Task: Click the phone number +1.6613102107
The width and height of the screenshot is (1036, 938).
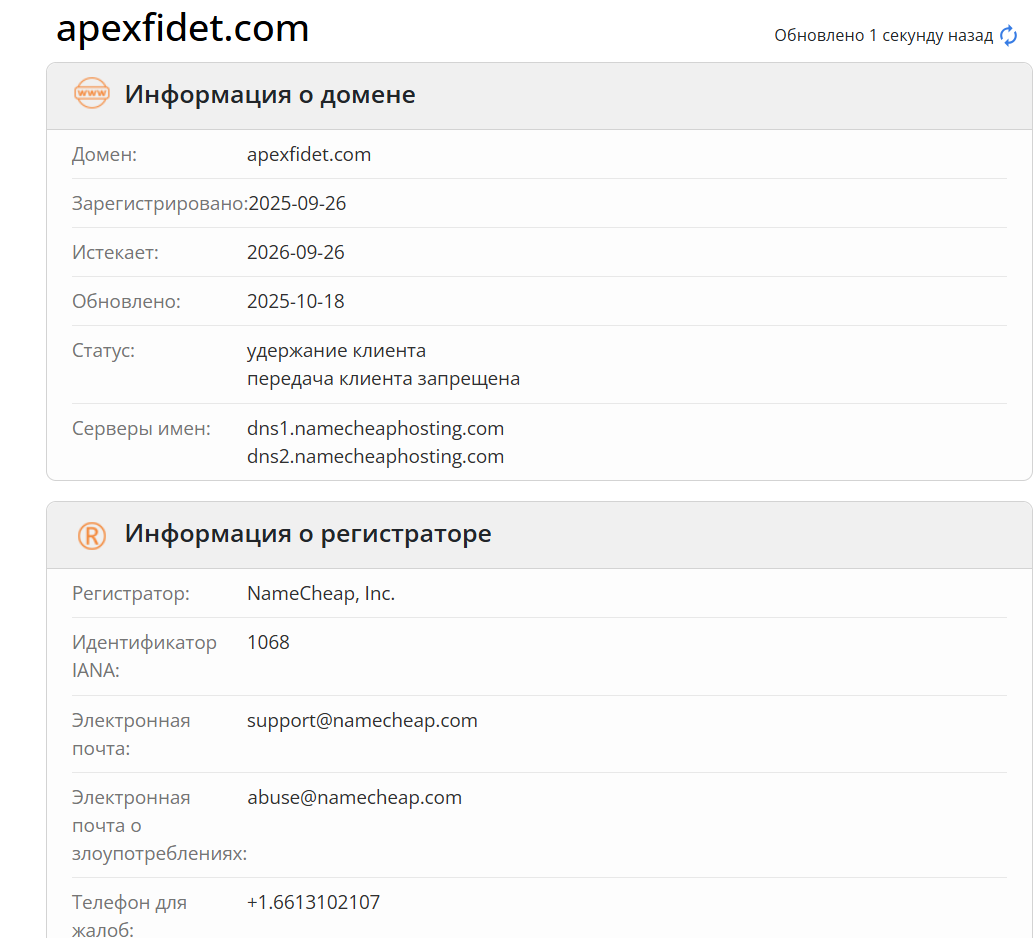Action: (314, 901)
